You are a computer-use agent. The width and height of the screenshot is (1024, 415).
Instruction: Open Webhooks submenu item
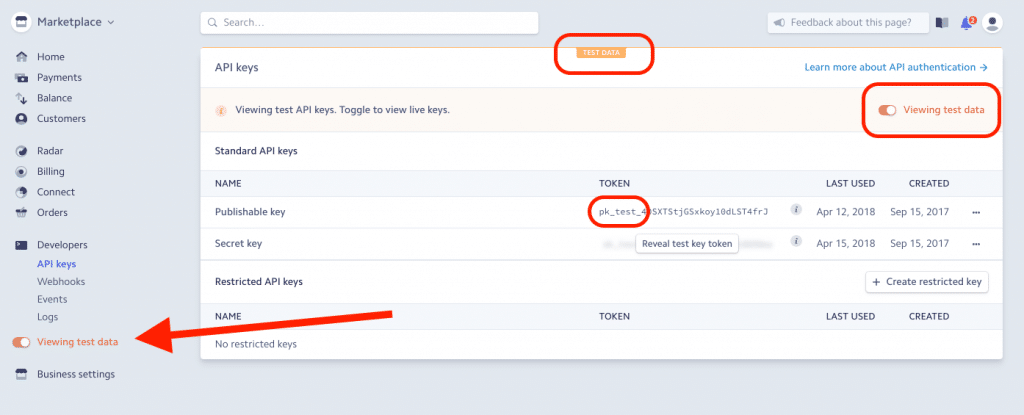point(61,282)
